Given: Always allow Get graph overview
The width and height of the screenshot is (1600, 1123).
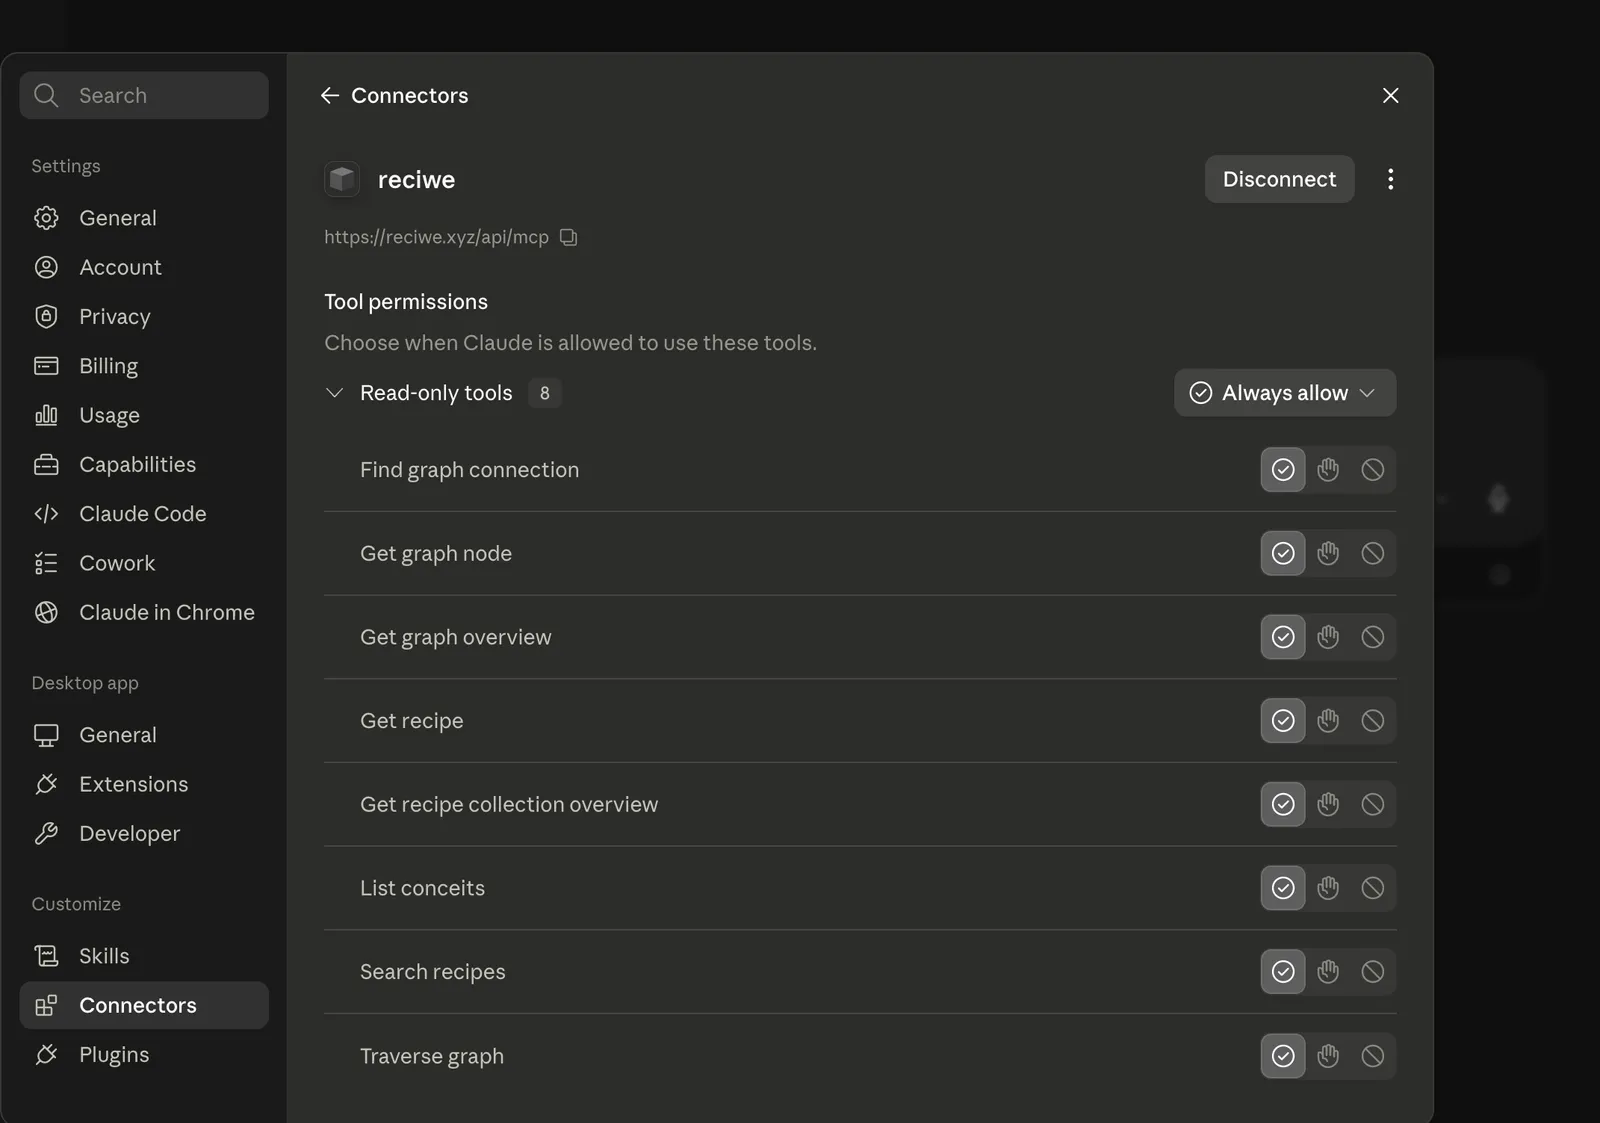Looking at the screenshot, I should click(1283, 637).
